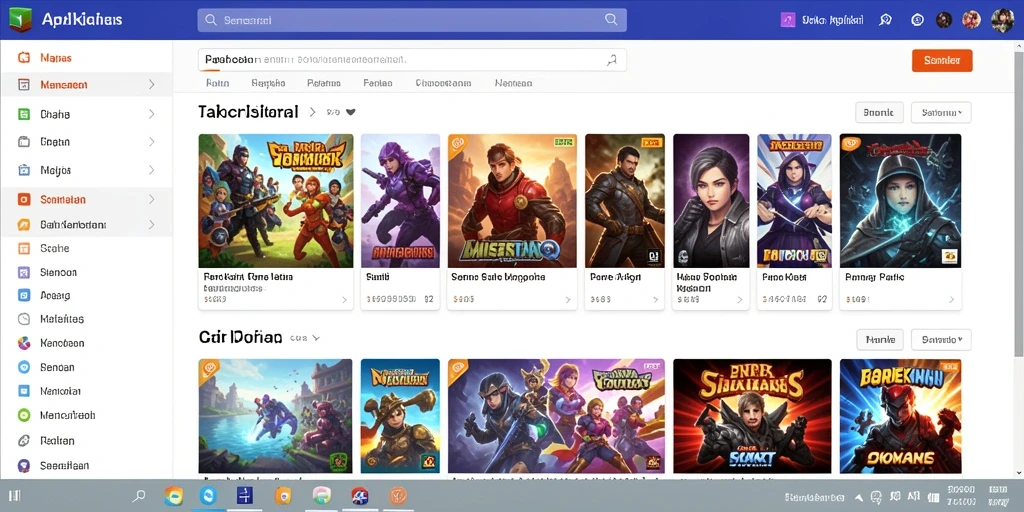Select the link icon next to Rednan
Image resolution: width=1024 pixels, height=512 pixels.
(x=24, y=441)
